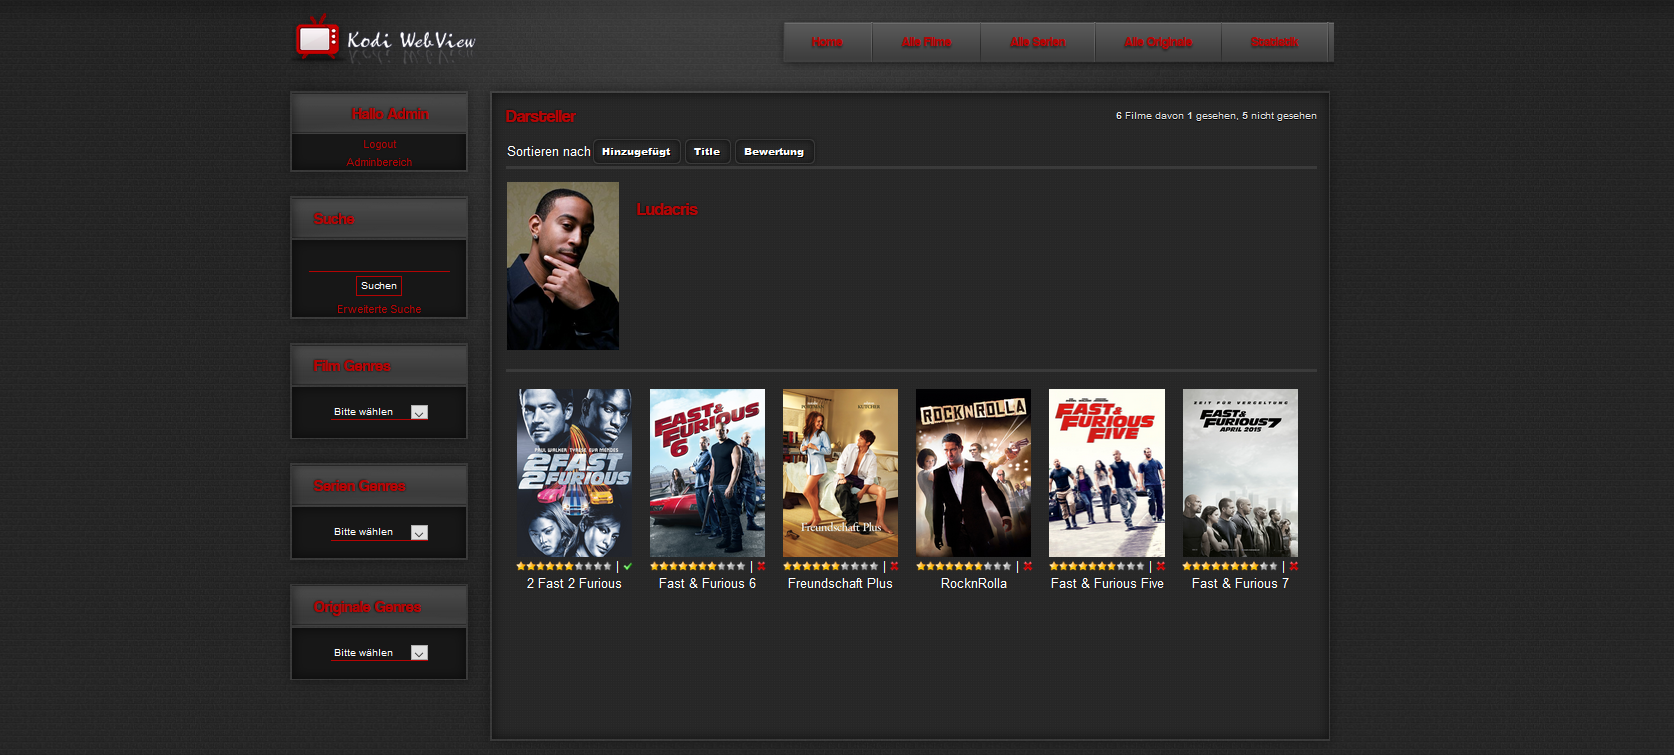
Task: Click star rating under Fast & Furious Five
Action: click(1096, 566)
